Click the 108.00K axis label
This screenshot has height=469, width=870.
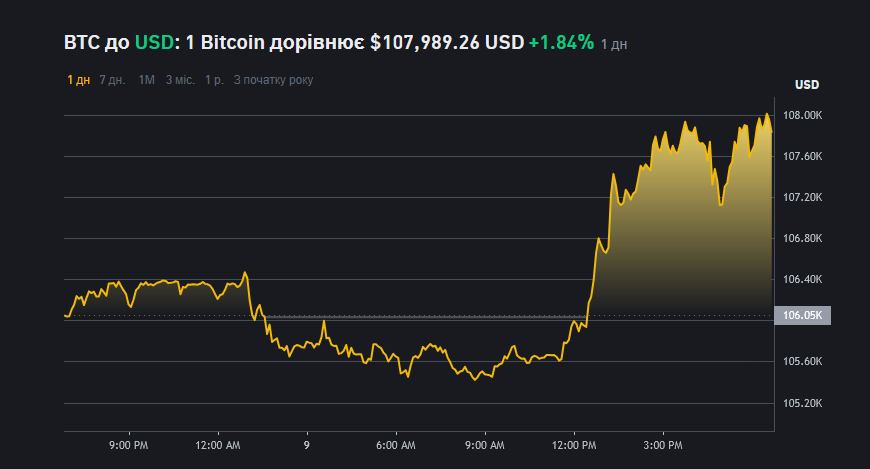802,115
